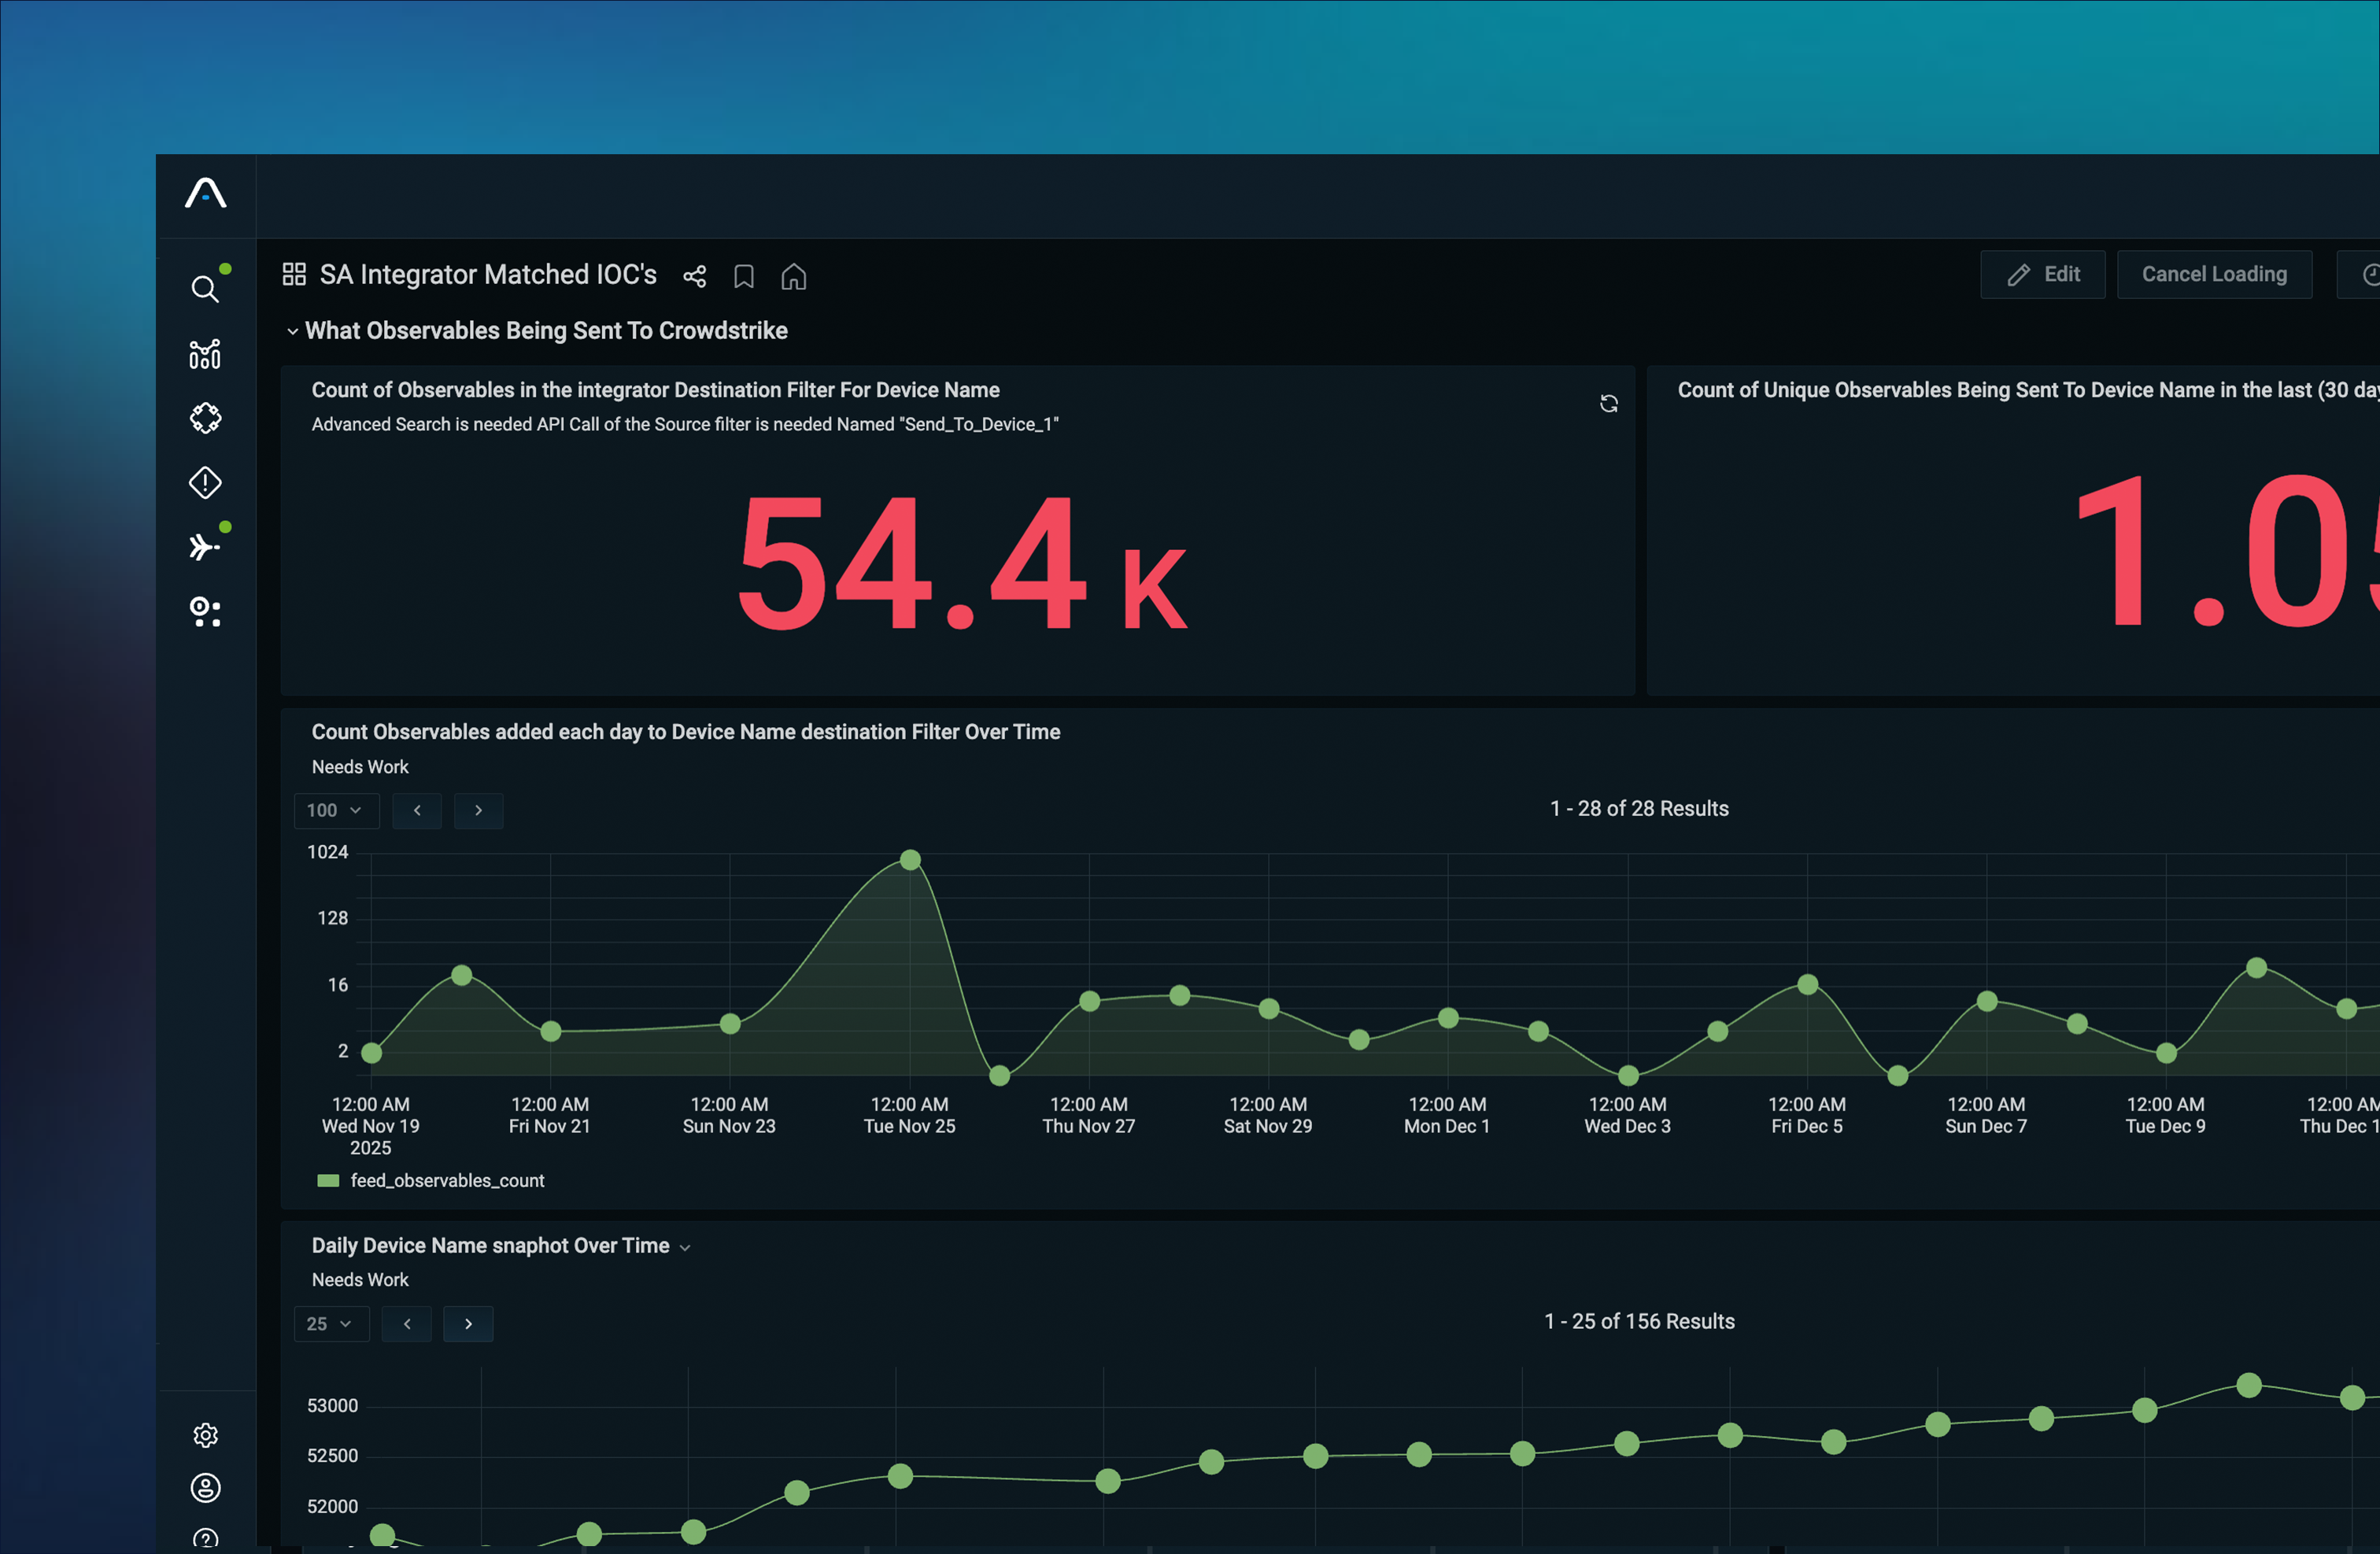Go to next page of 156 results
The width and height of the screenshot is (2380, 1554).
pos(468,1324)
